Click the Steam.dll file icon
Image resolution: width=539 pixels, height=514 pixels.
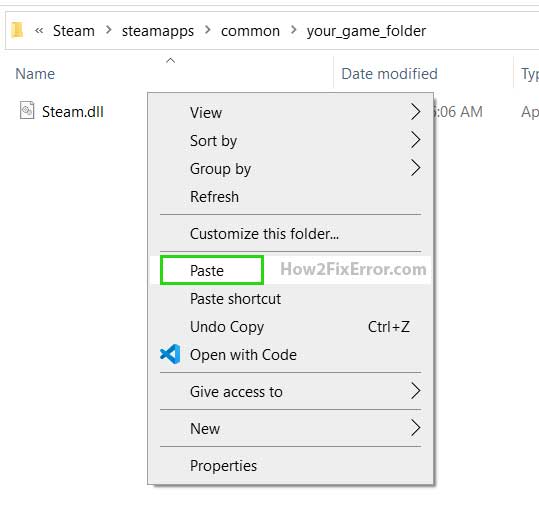point(27,110)
